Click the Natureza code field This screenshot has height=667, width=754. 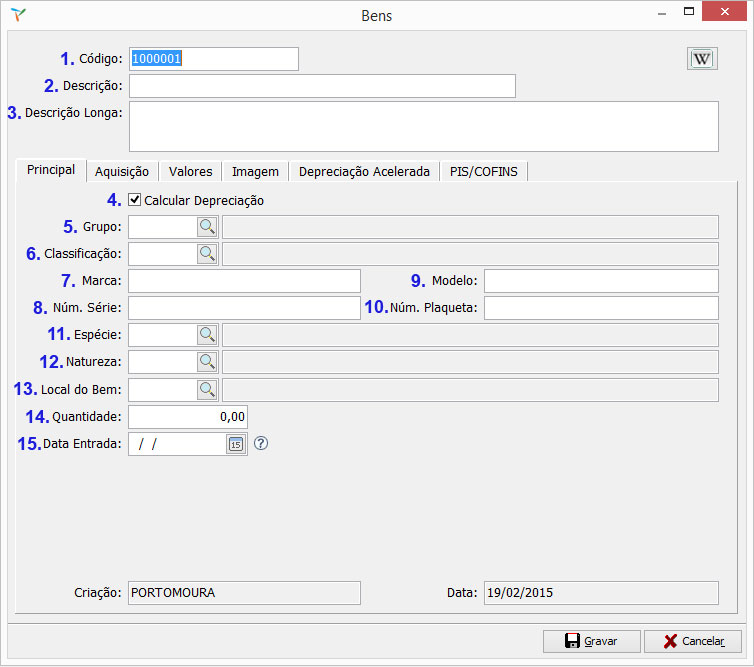point(163,362)
